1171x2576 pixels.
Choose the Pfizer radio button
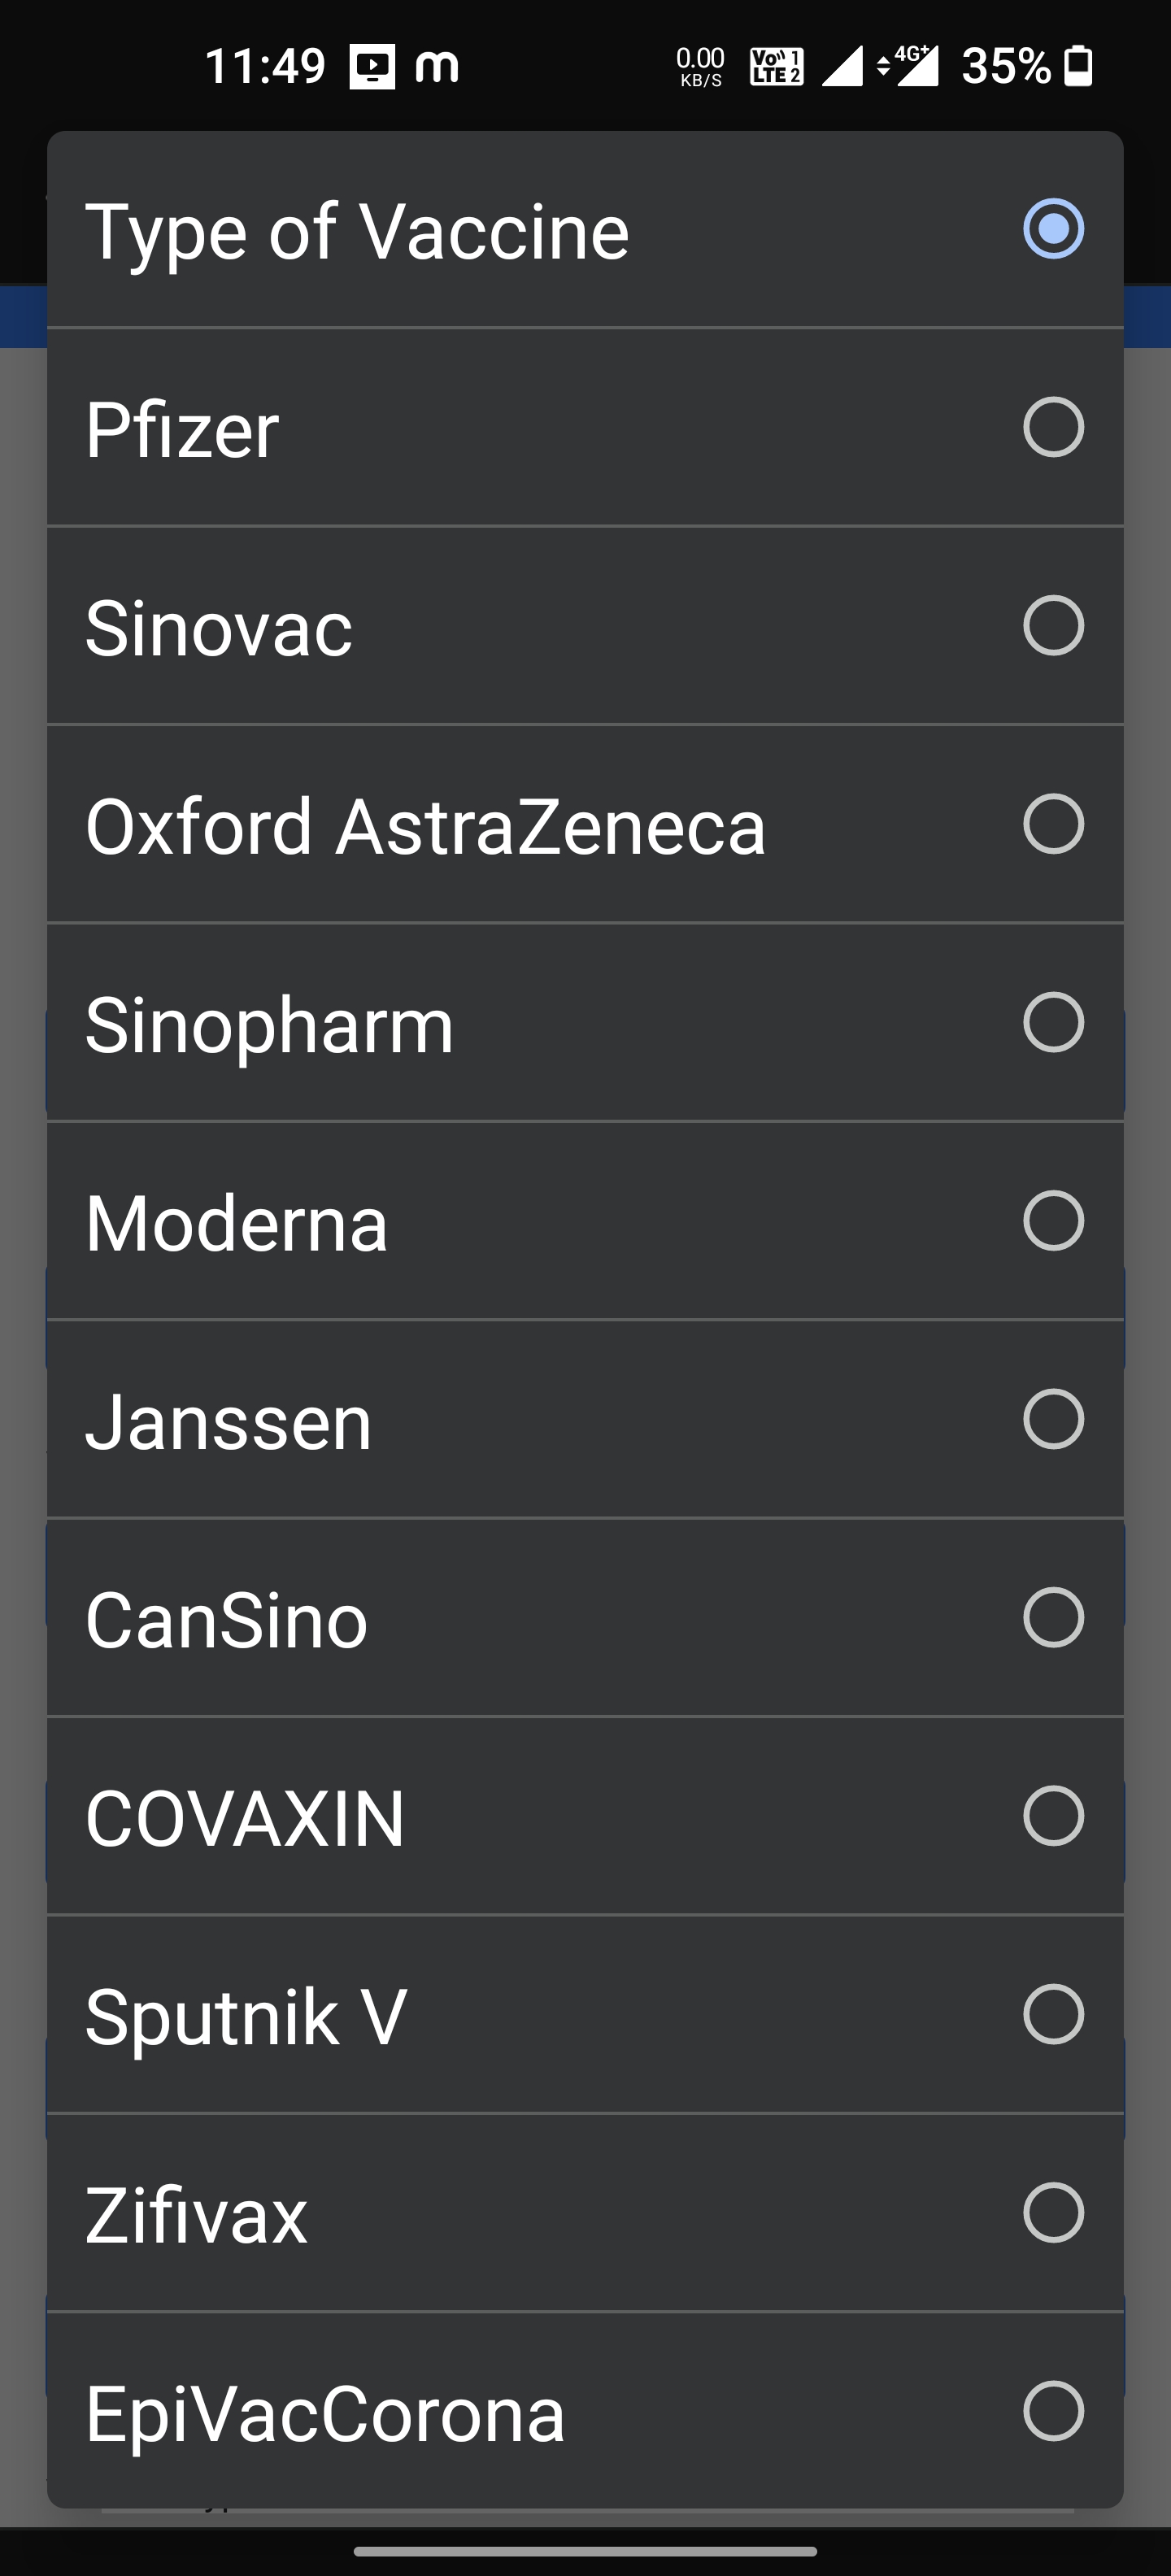tap(1053, 427)
